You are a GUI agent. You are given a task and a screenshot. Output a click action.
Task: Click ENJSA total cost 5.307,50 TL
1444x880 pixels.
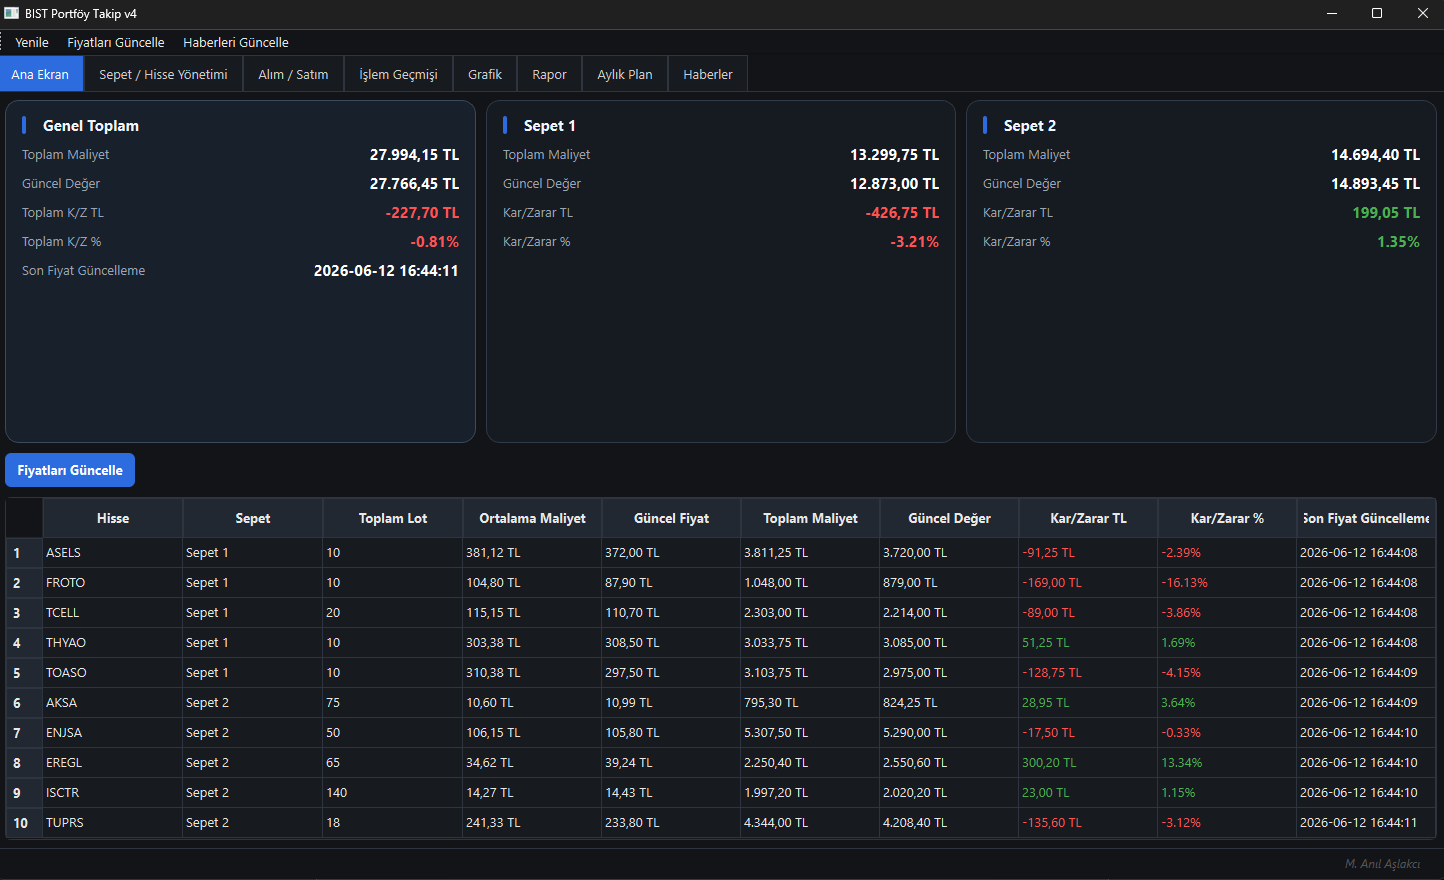point(810,733)
